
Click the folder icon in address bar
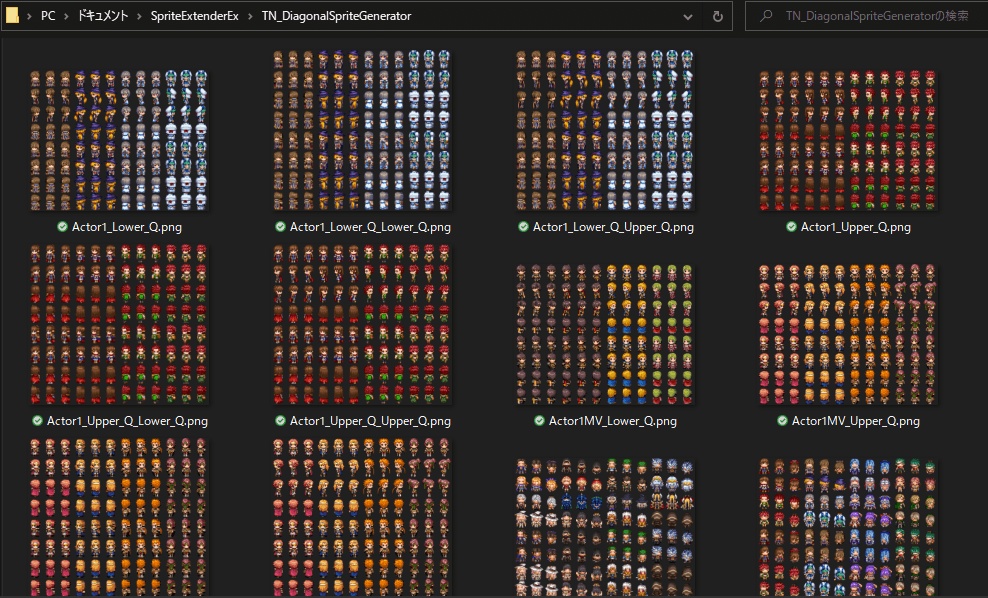click(11, 15)
